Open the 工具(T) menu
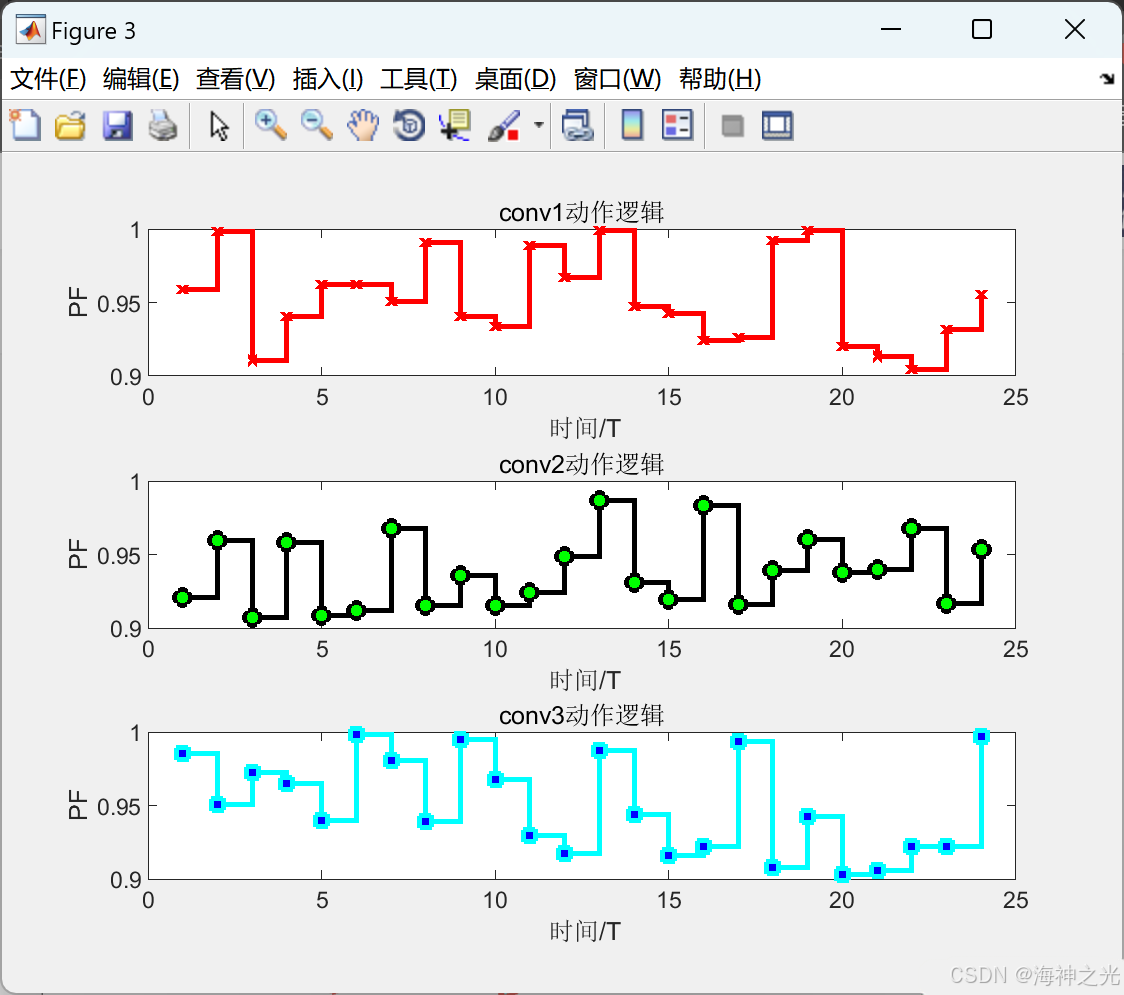This screenshot has width=1124, height=995. [x=419, y=79]
